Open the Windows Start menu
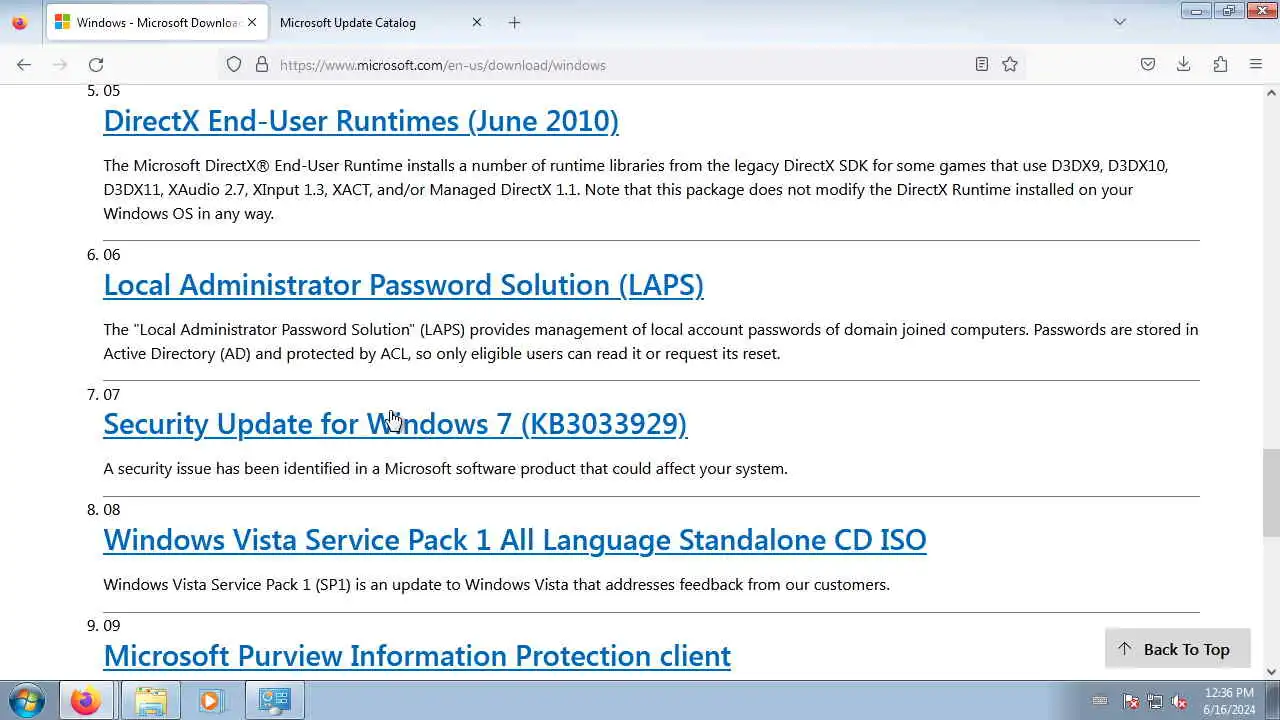Screen dimensions: 1280x720 point(27,700)
